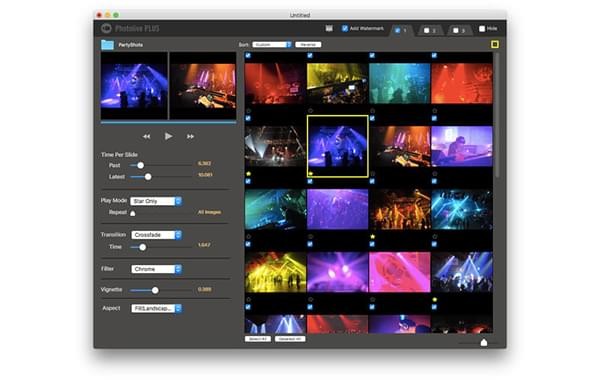Select the selected blue concert thumbnail in grid

coord(338,146)
